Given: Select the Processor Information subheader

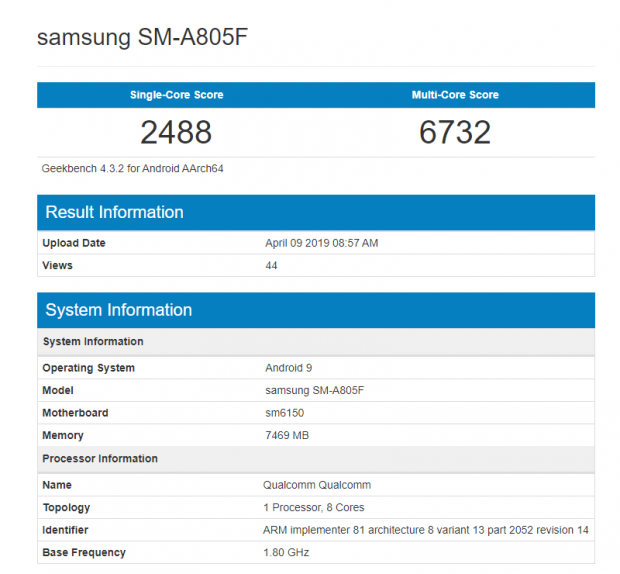Looking at the screenshot, I should pos(100,459).
